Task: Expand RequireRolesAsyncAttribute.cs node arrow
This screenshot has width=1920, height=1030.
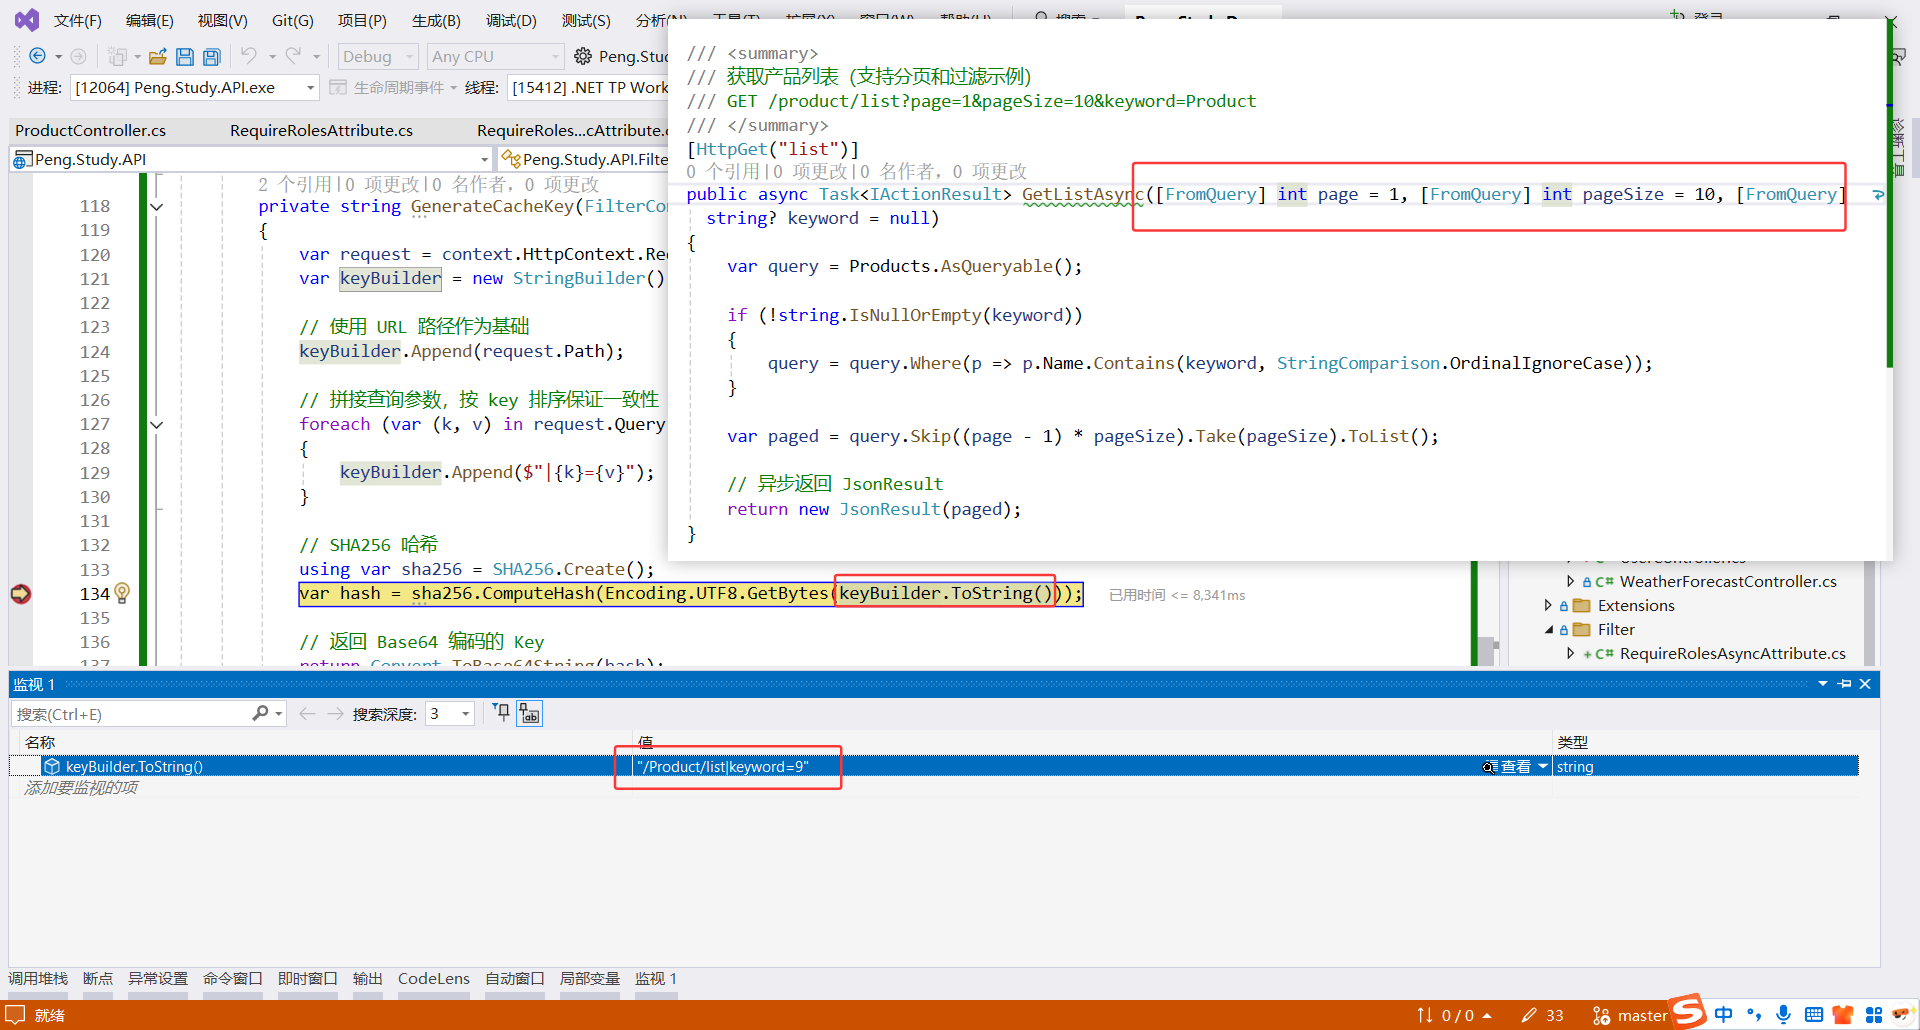Action: point(1570,653)
